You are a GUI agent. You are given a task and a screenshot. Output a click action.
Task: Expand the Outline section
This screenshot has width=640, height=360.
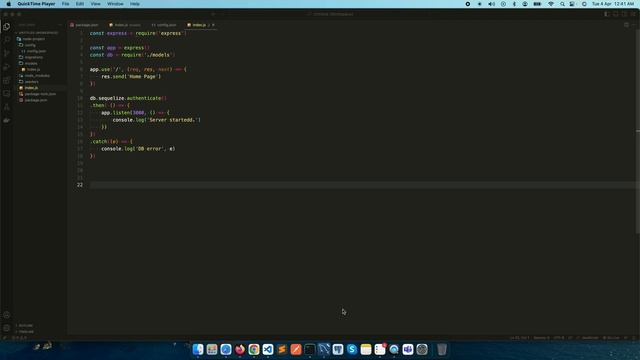[25, 326]
